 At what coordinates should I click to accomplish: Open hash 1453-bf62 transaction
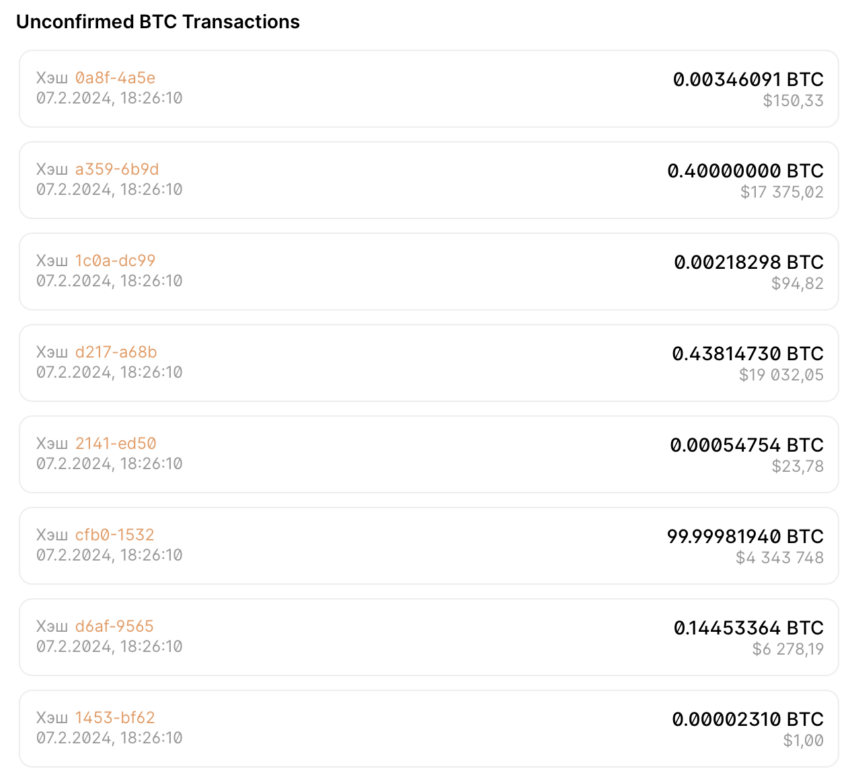pos(115,718)
